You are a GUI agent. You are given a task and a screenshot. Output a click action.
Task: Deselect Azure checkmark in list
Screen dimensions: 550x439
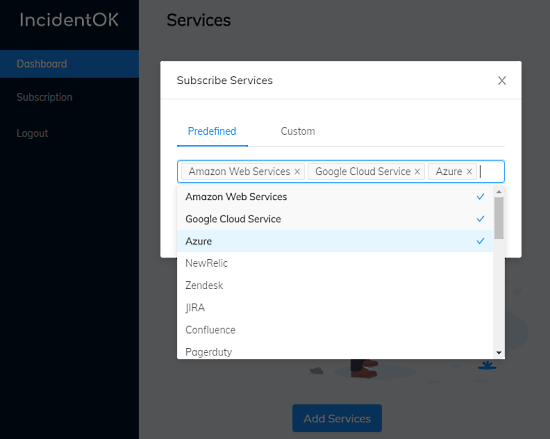pyautogui.click(x=480, y=241)
